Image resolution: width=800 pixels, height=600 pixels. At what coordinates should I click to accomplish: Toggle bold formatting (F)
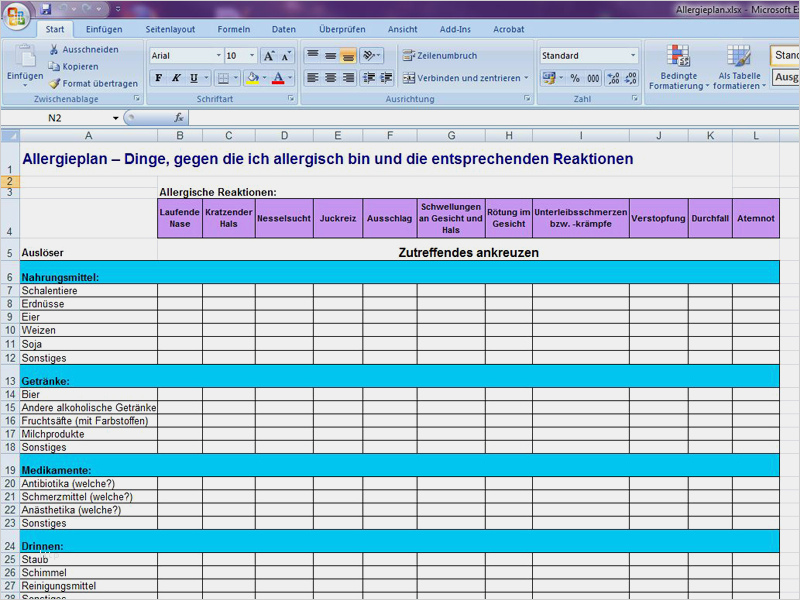(158, 78)
